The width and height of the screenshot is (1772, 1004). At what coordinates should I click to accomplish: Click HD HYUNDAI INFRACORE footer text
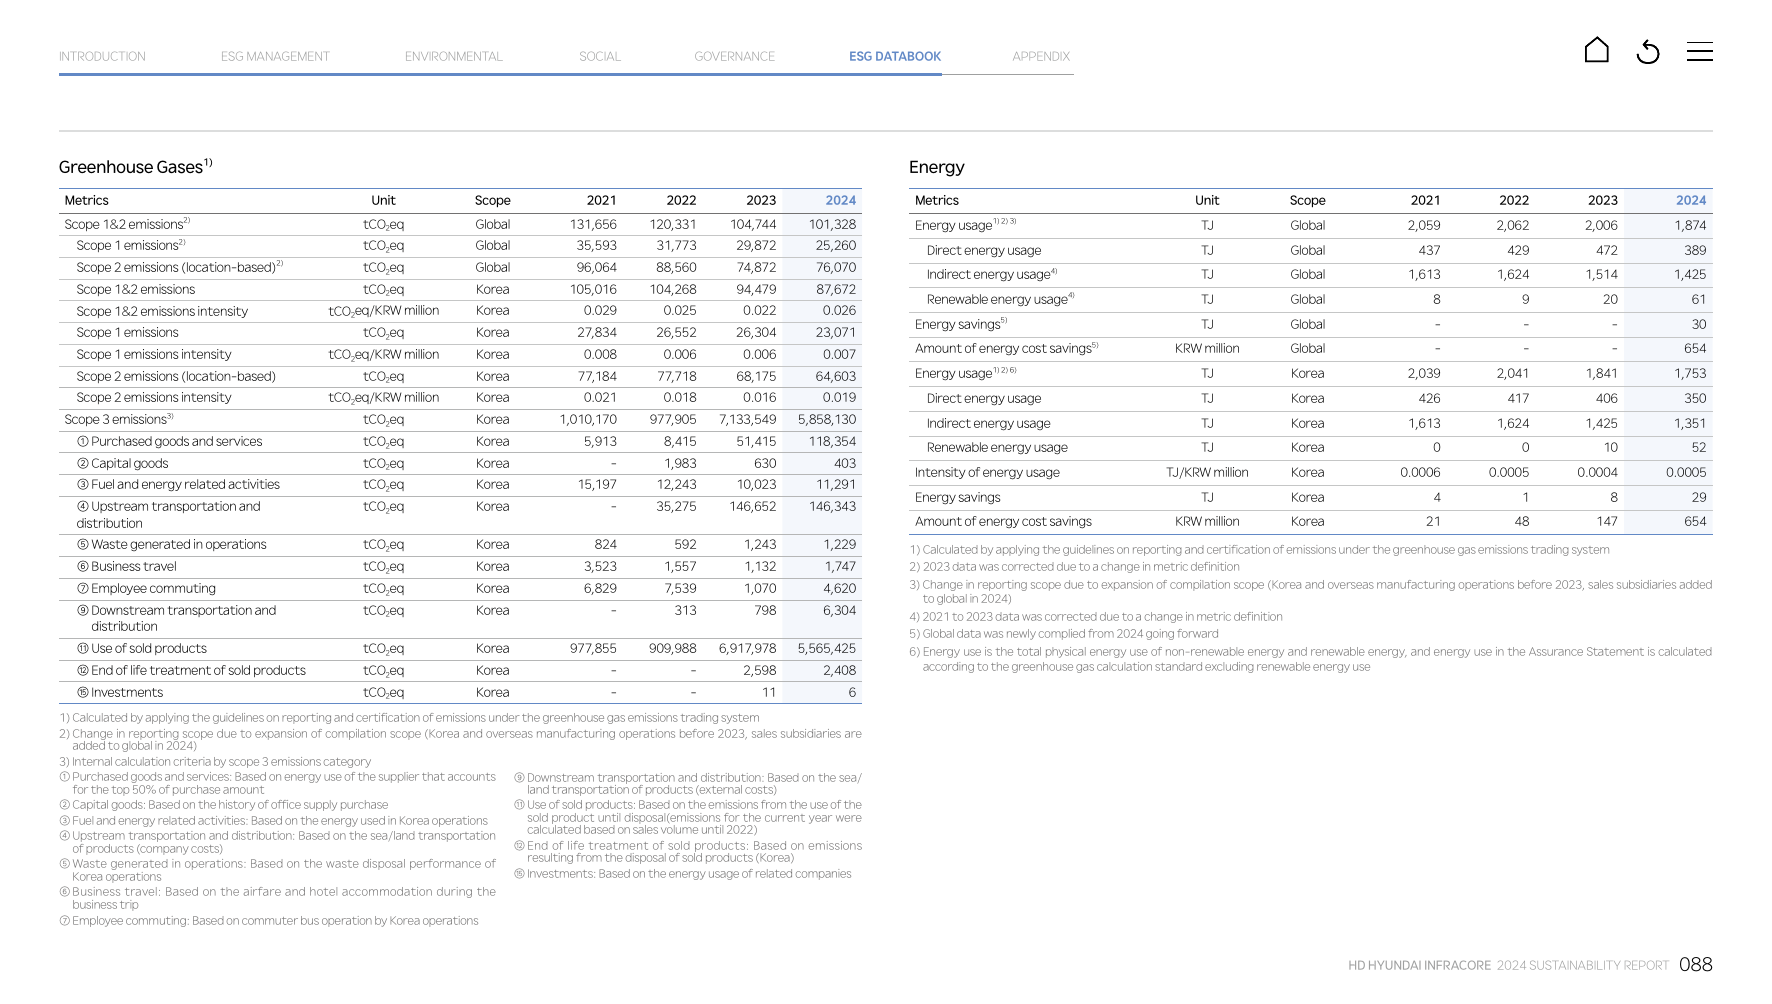pos(1419,966)
